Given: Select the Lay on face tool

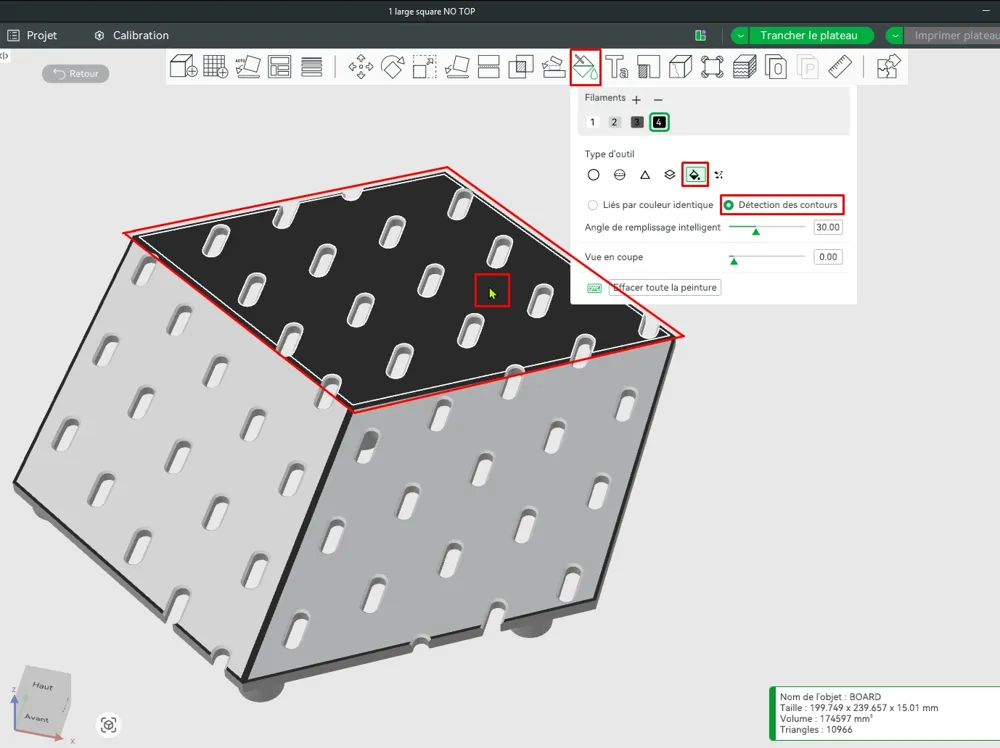Looking at the screenshot, I should [x=457, y=66].
